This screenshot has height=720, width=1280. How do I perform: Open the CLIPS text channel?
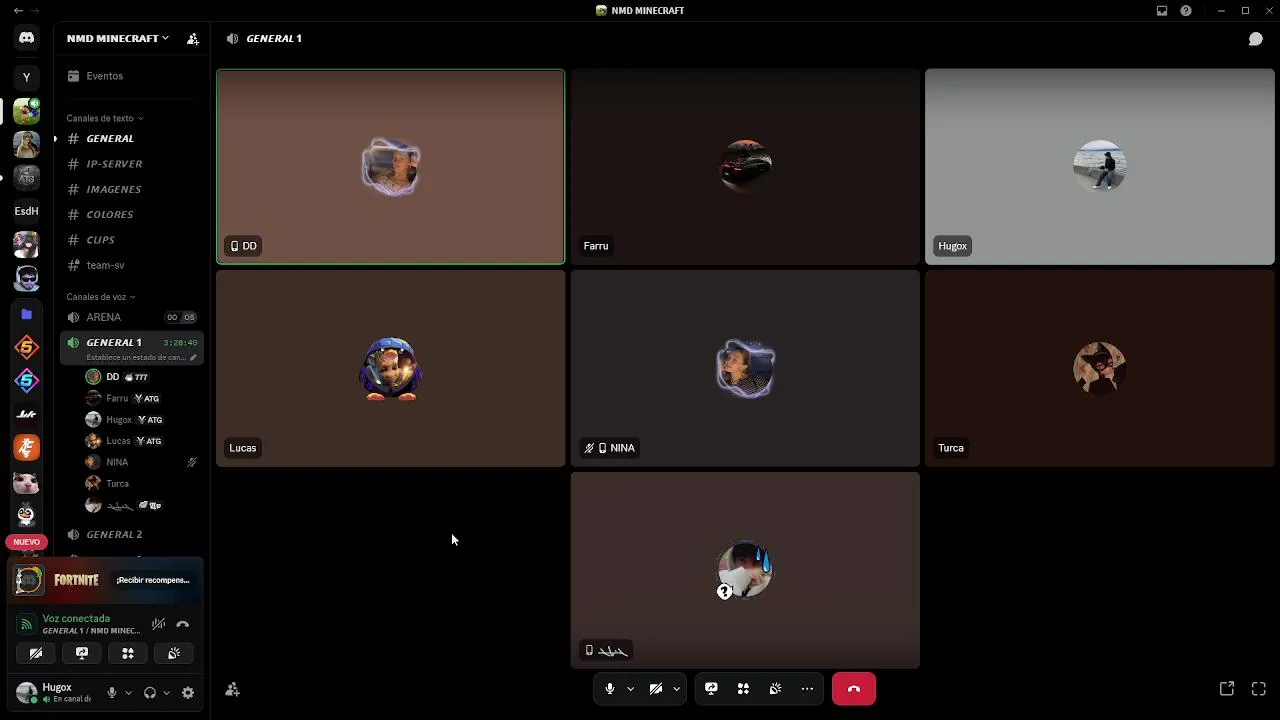click(x=131, y=240)
